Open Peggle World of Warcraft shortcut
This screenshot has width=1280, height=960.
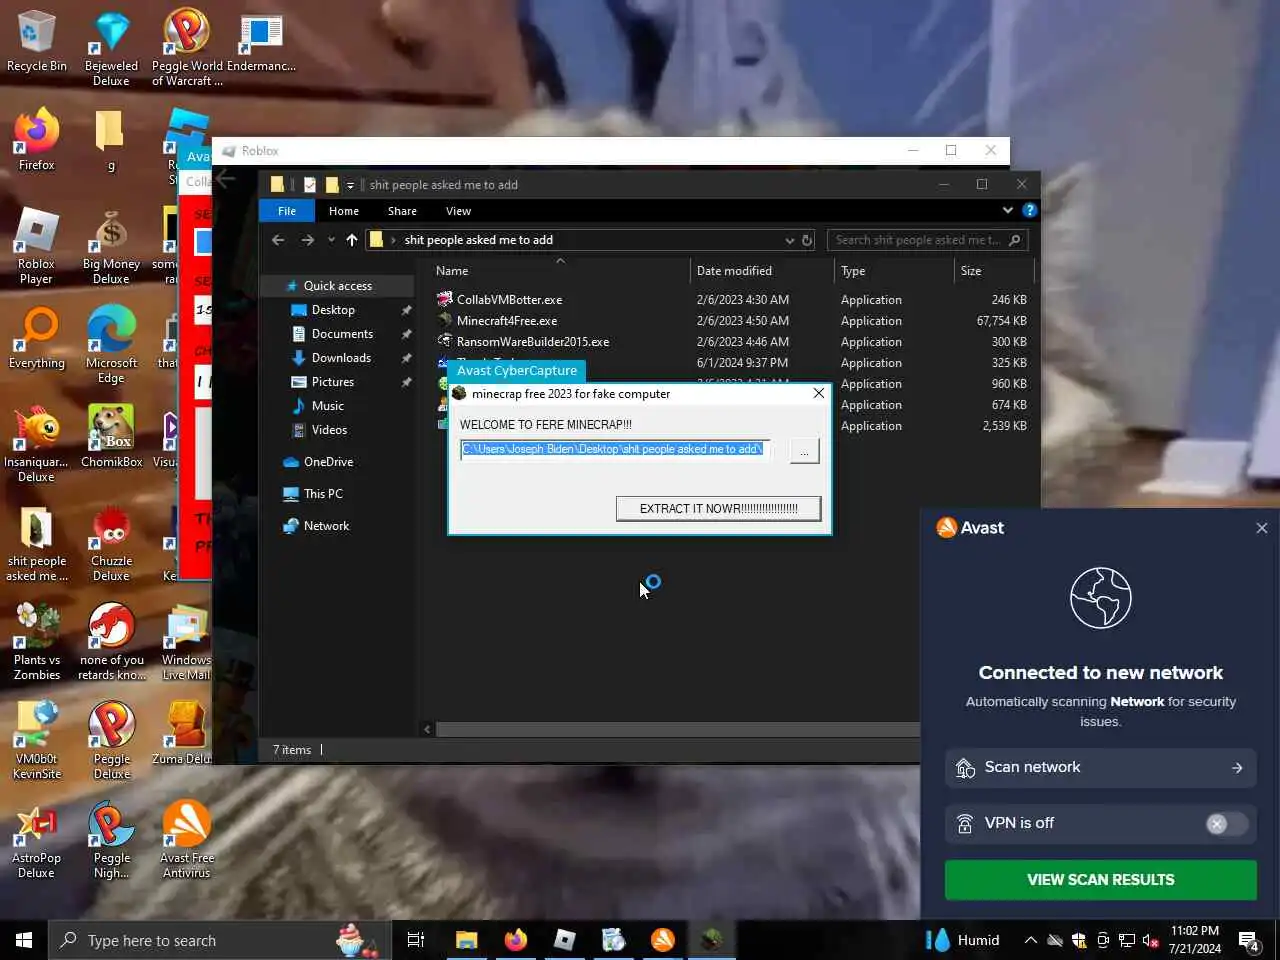pyautogui.click(x=187, y=48)
